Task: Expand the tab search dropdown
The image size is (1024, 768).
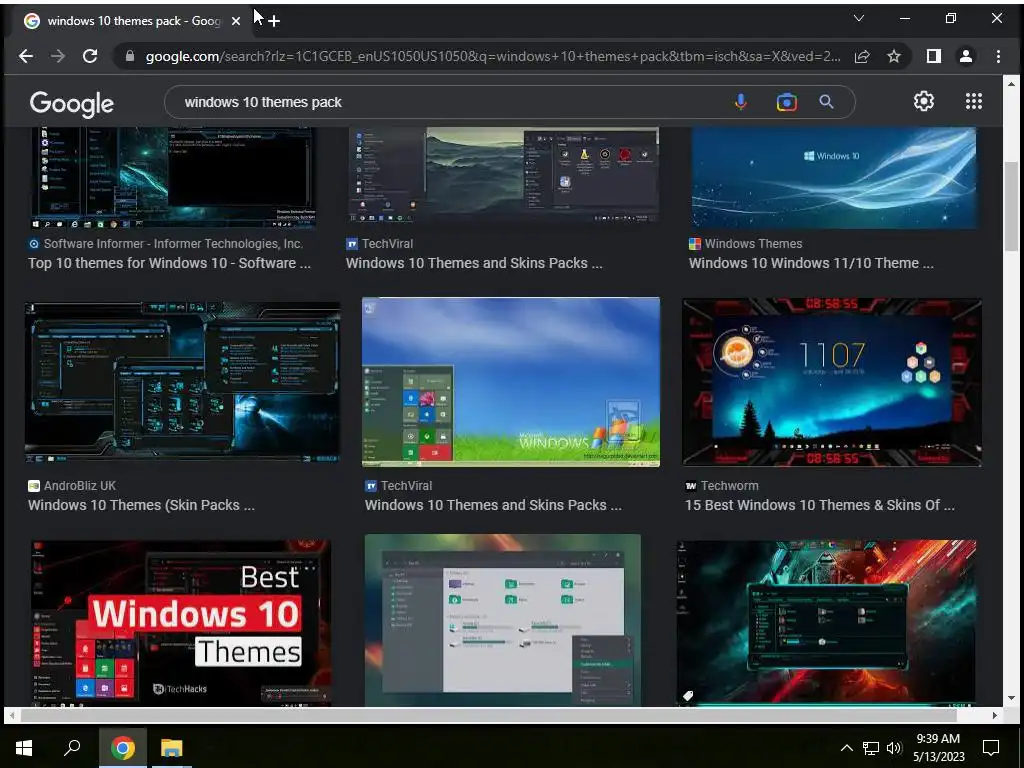Action: click(859, 18)
